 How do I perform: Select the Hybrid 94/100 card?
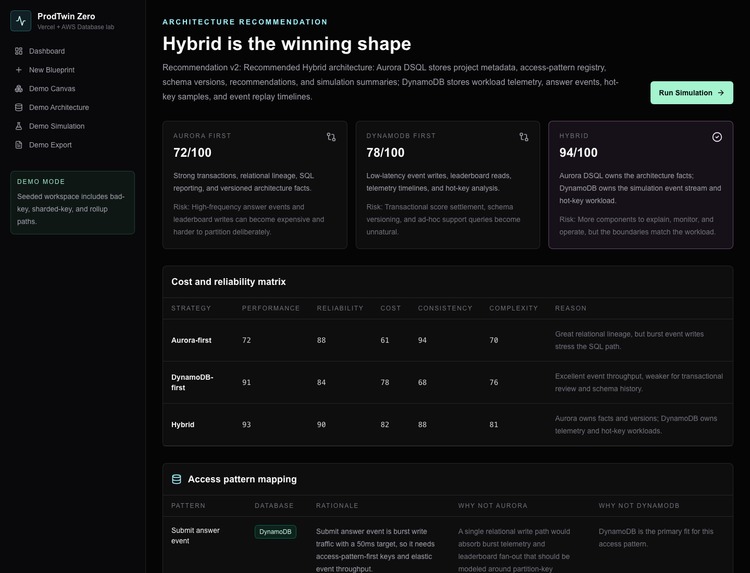(x=640, y=185)
